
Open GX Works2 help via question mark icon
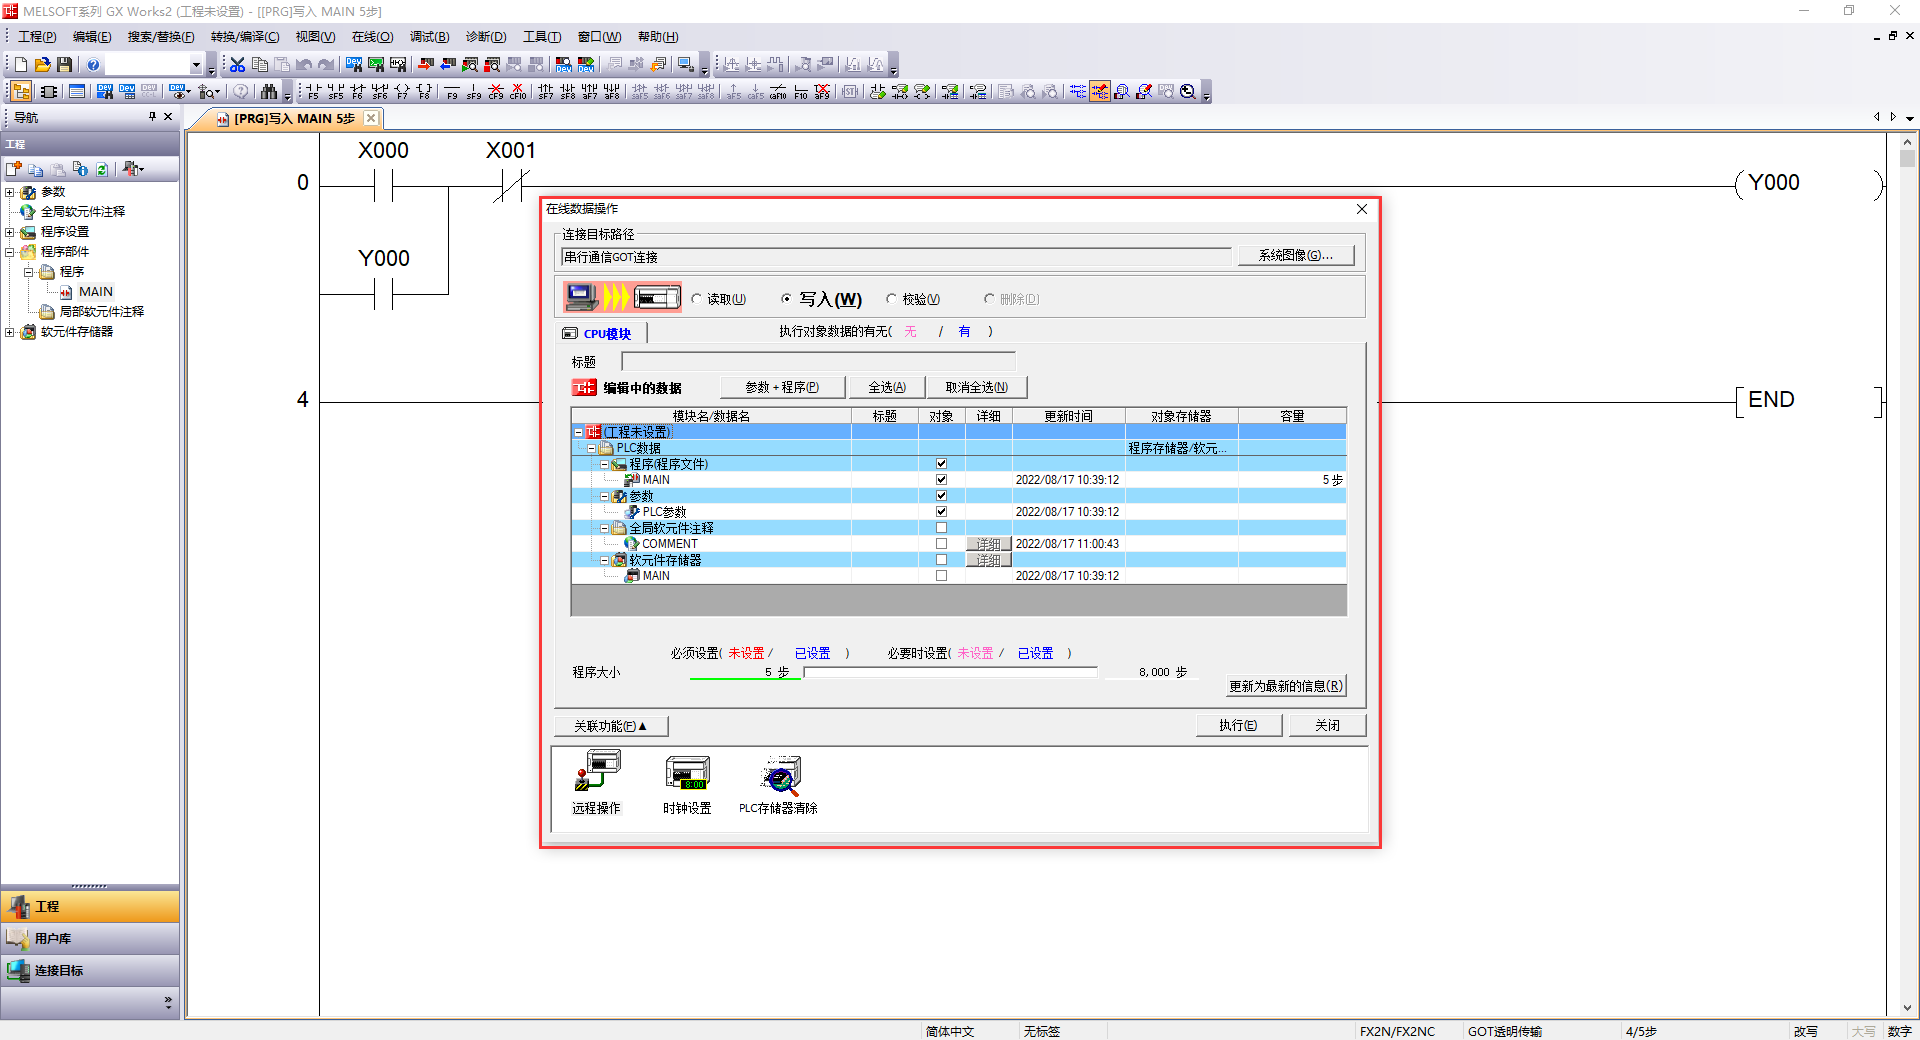(x=93, y=65)
